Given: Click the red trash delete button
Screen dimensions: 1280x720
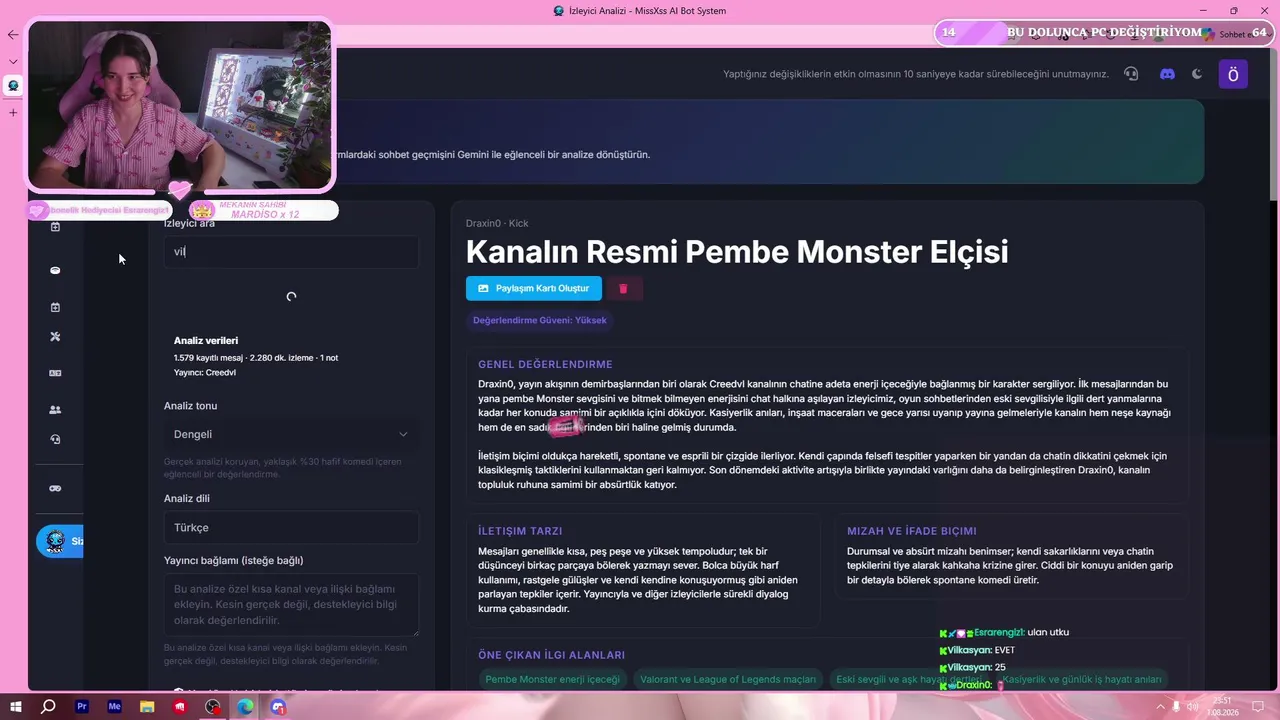Looking at the screenshot, I should tap(623, 288).
